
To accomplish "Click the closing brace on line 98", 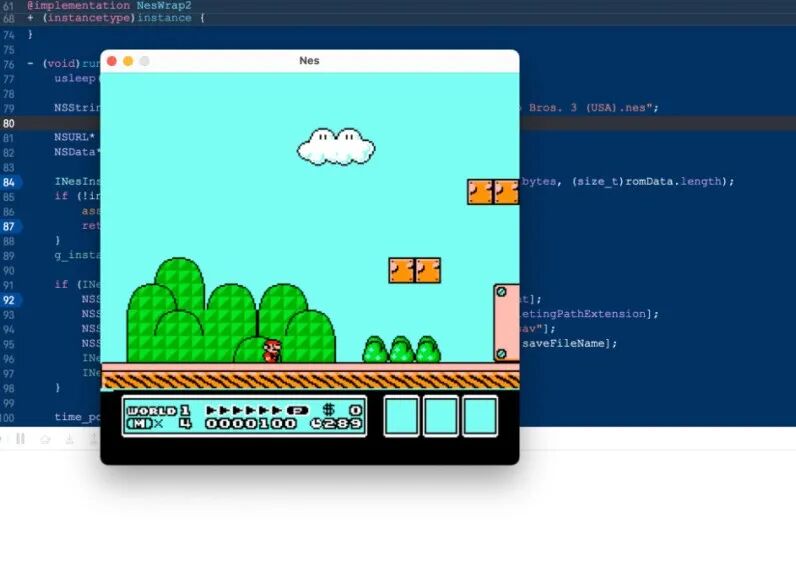I will (57, 387).
